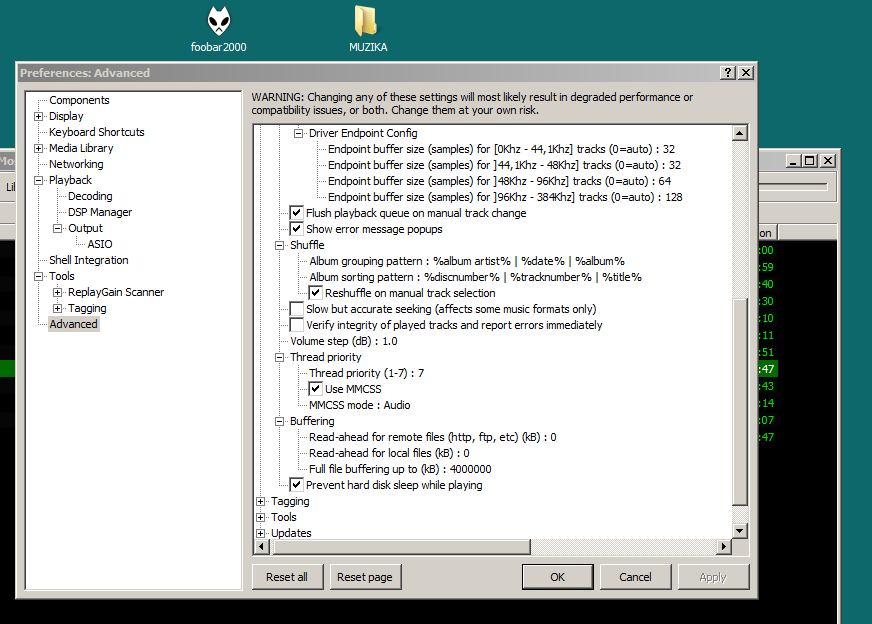This screenshot has height=624, width=872.
Task: Select the ASIO output page
Action: [100, 244]
